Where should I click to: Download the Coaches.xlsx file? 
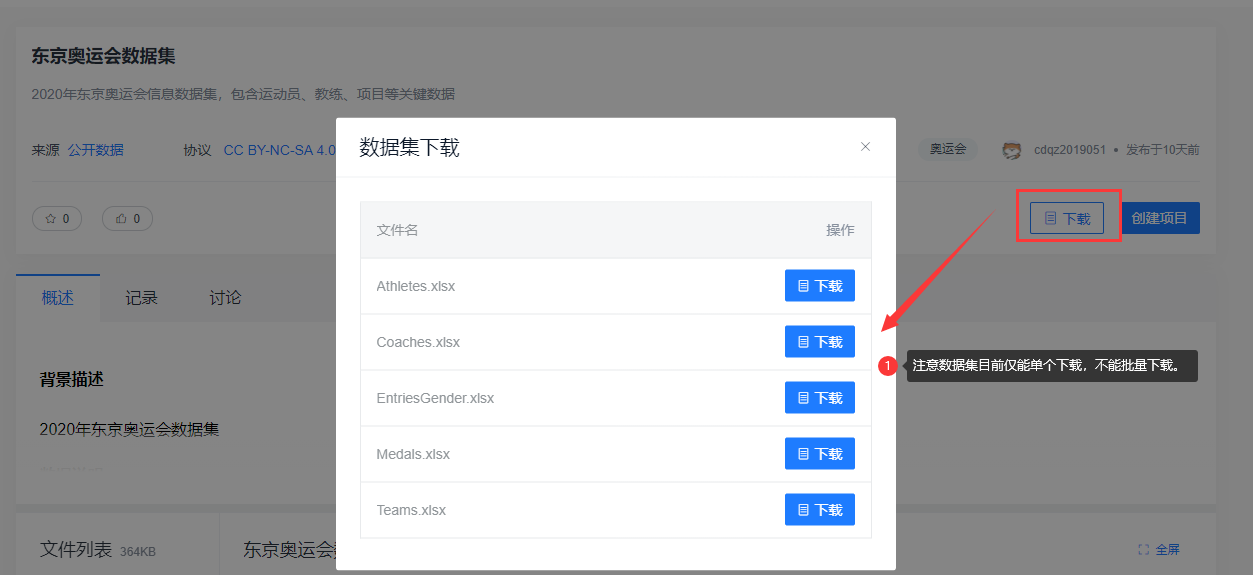click(819, 342)
